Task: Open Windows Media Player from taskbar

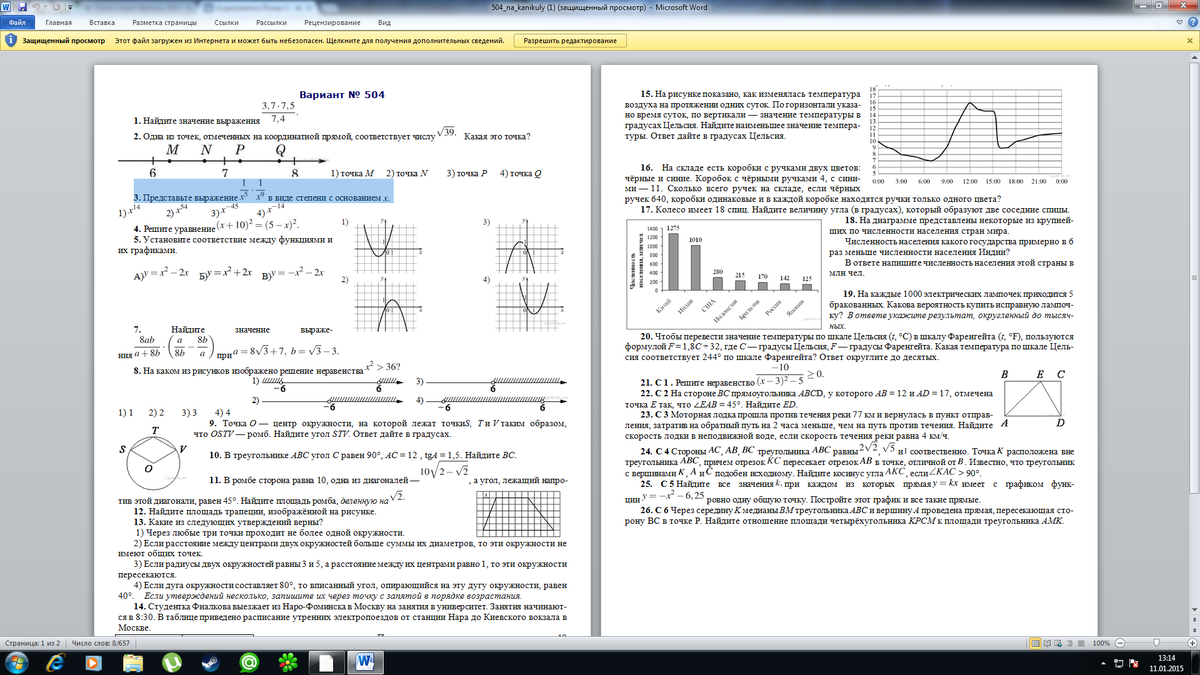Action: [96, 662]
